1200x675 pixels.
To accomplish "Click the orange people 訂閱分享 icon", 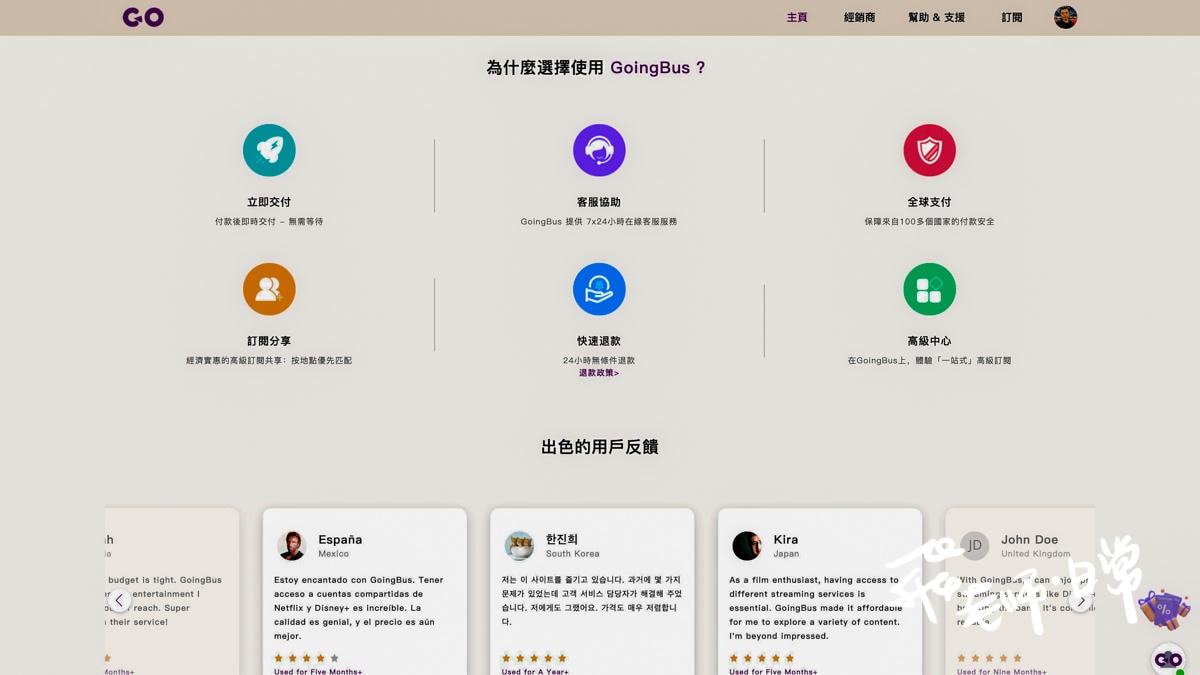I will (269, 289).
